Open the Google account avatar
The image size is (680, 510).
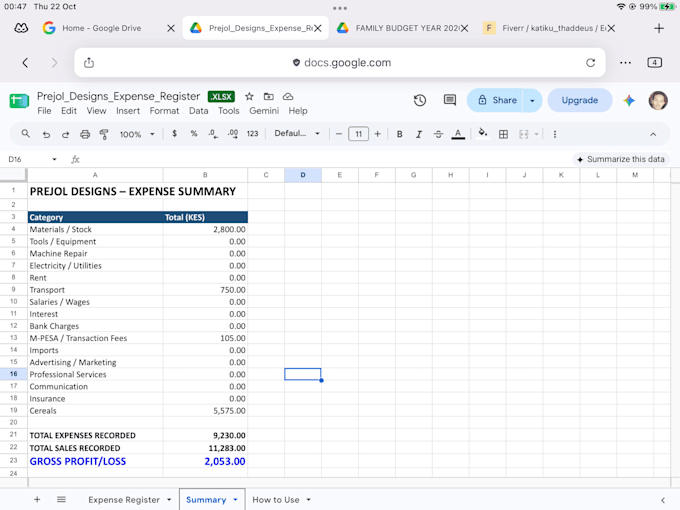[x=658, y=101]
